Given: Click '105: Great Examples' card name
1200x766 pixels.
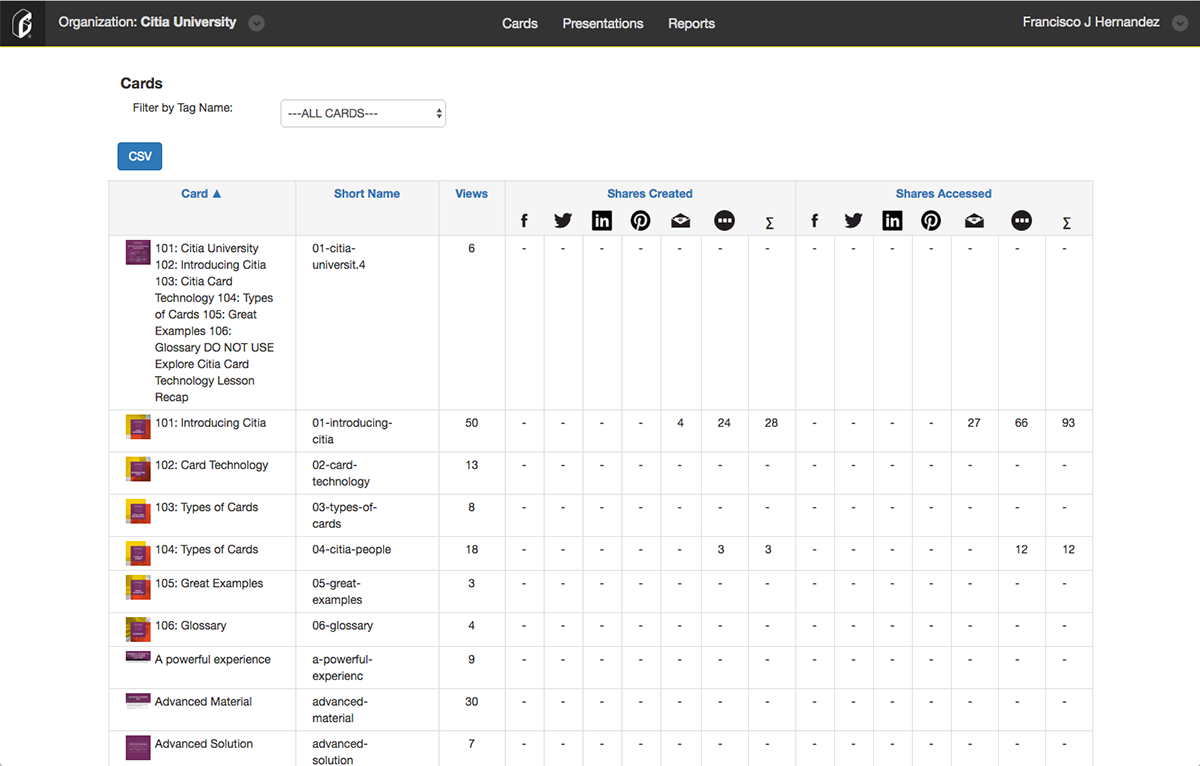Looking at the screenshot, I should click(209, 583).
